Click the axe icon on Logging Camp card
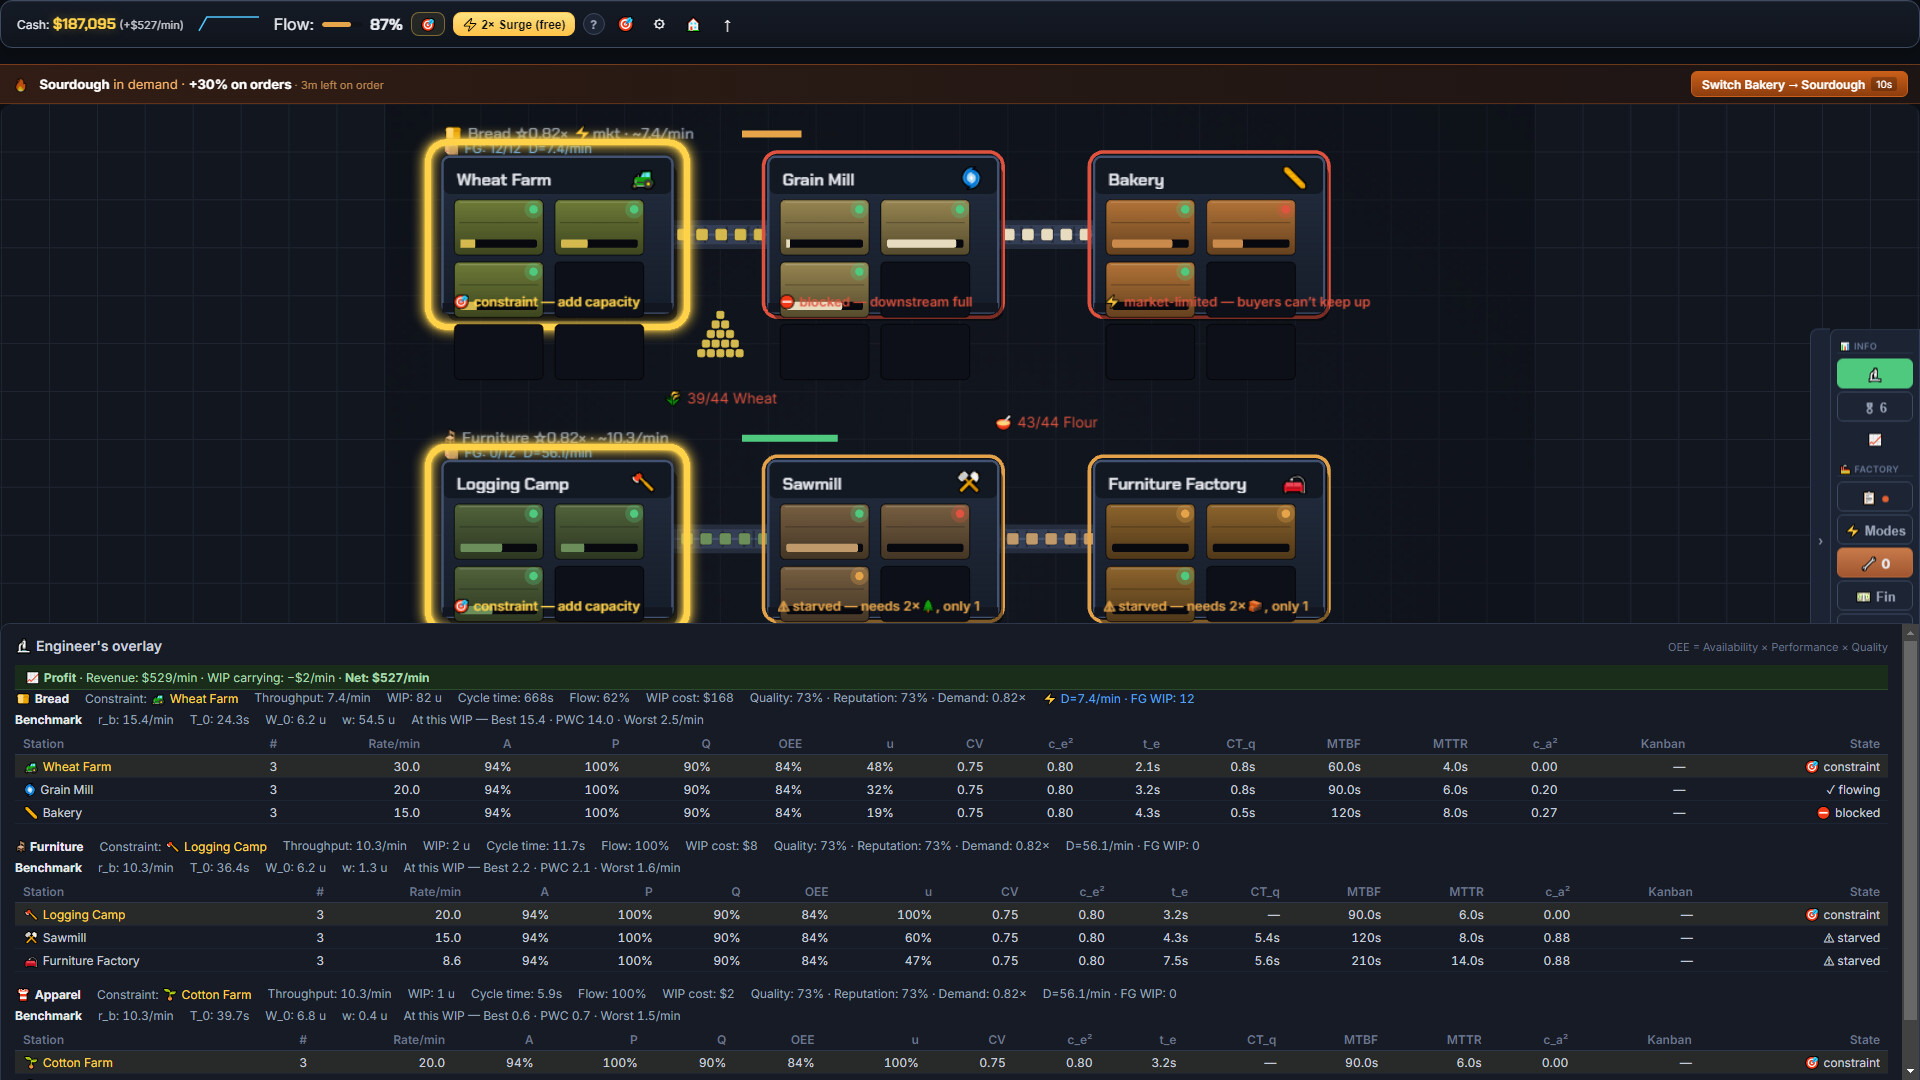The image size is (1920, 1080). pyautogui.click(x=643, y=482)
